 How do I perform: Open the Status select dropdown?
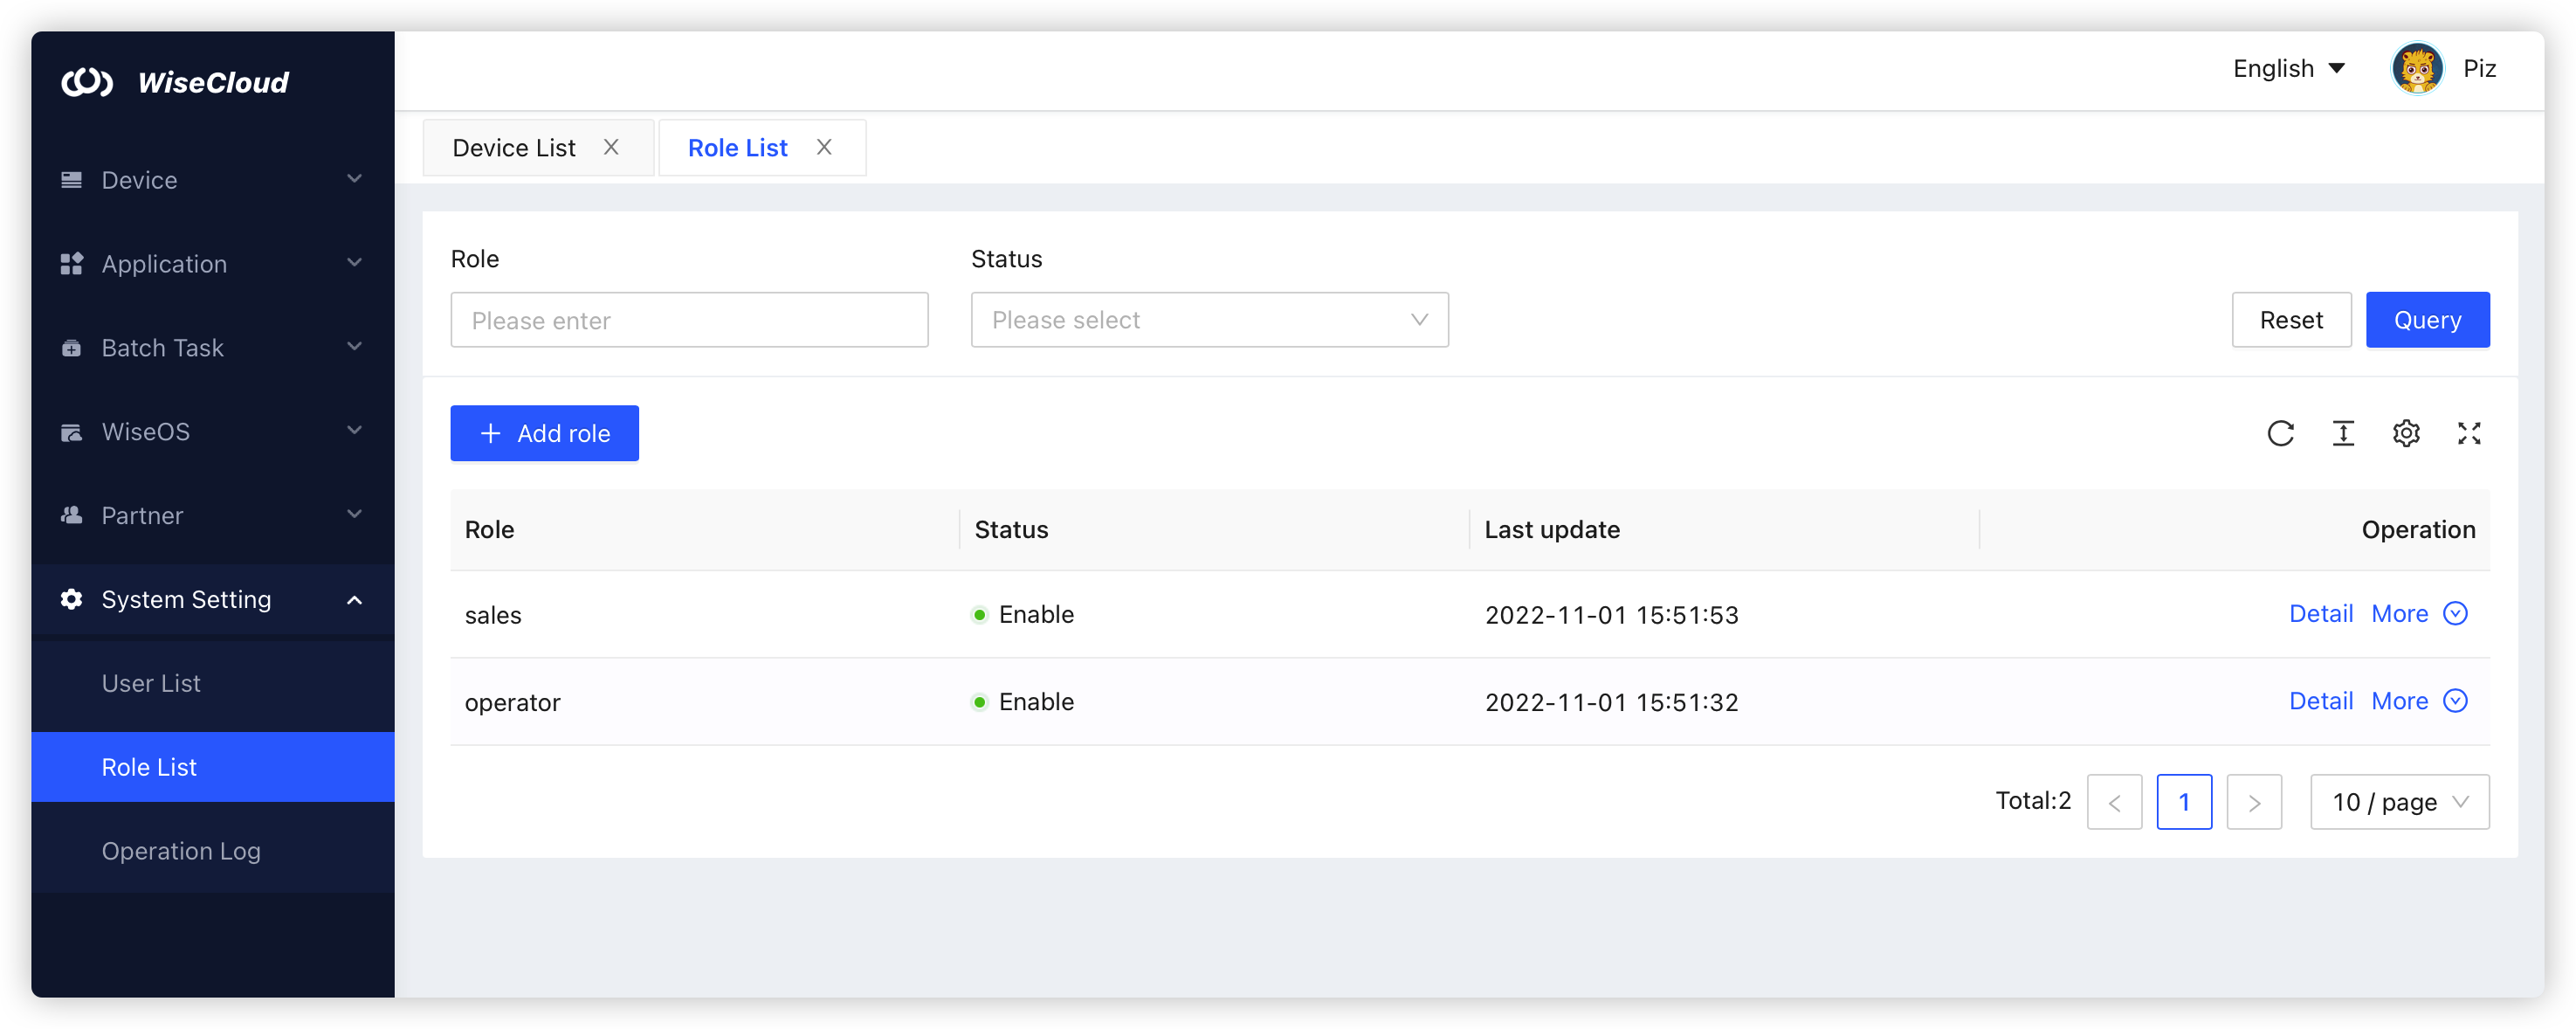click(x=1209, y=320)
